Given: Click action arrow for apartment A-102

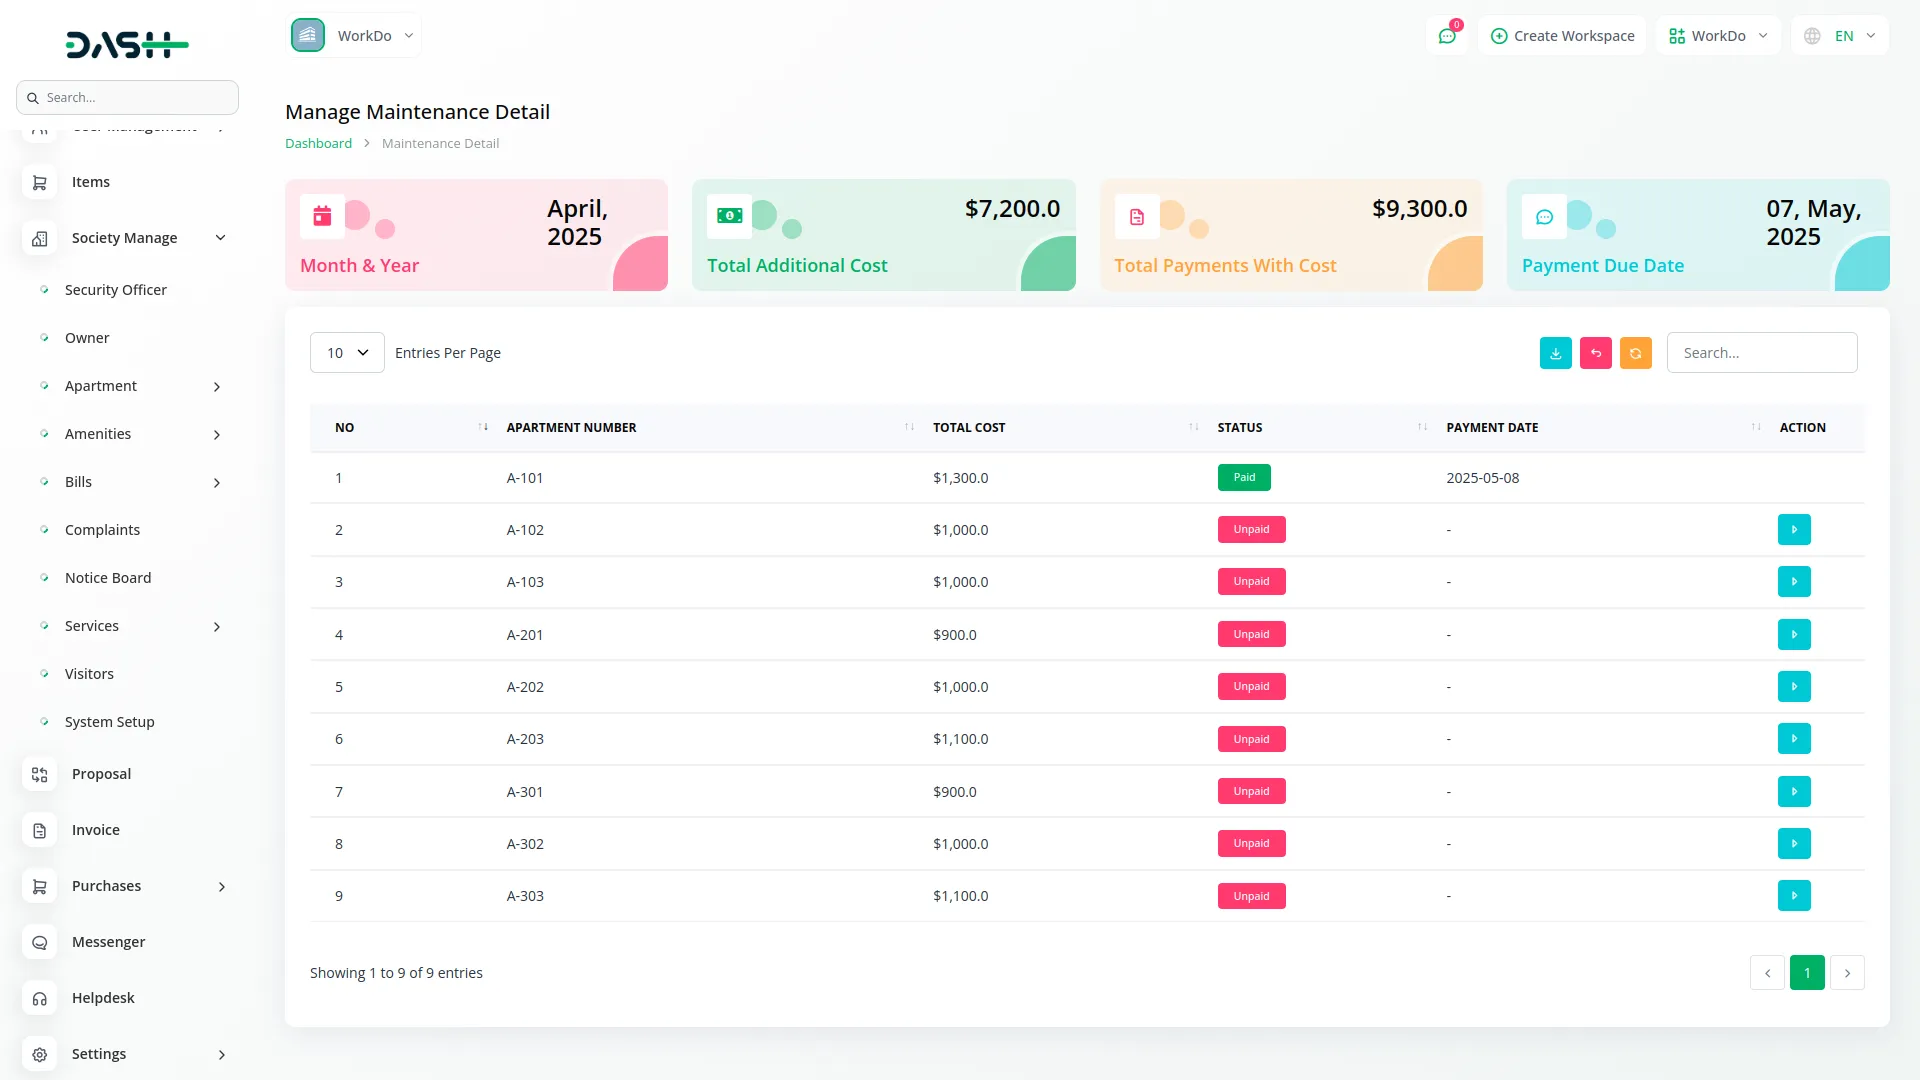Looking at the screenshot, I should 1793,530.
